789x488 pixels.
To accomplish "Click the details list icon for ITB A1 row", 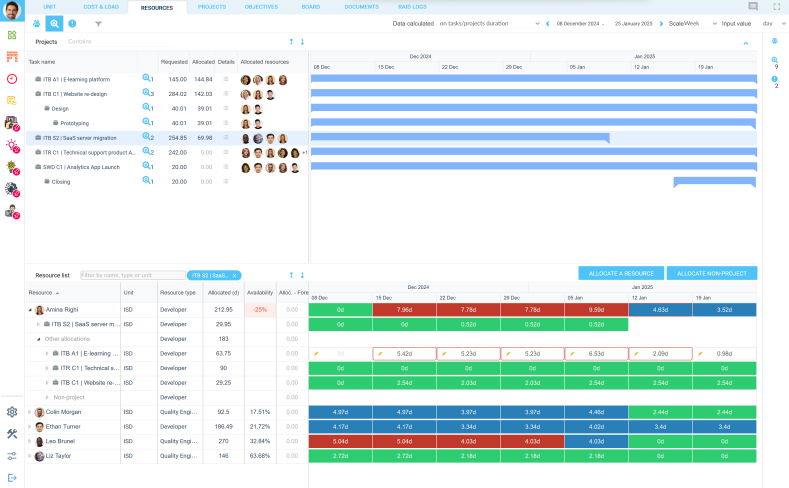I will coord(226,79).
